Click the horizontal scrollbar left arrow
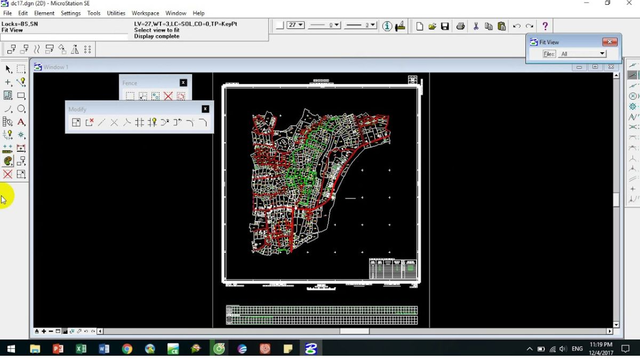 tap(100, 331)
